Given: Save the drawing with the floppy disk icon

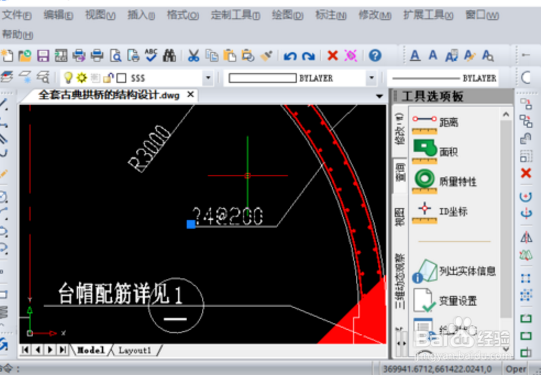Looking at the screenshot, I should (x=43, y=55).
